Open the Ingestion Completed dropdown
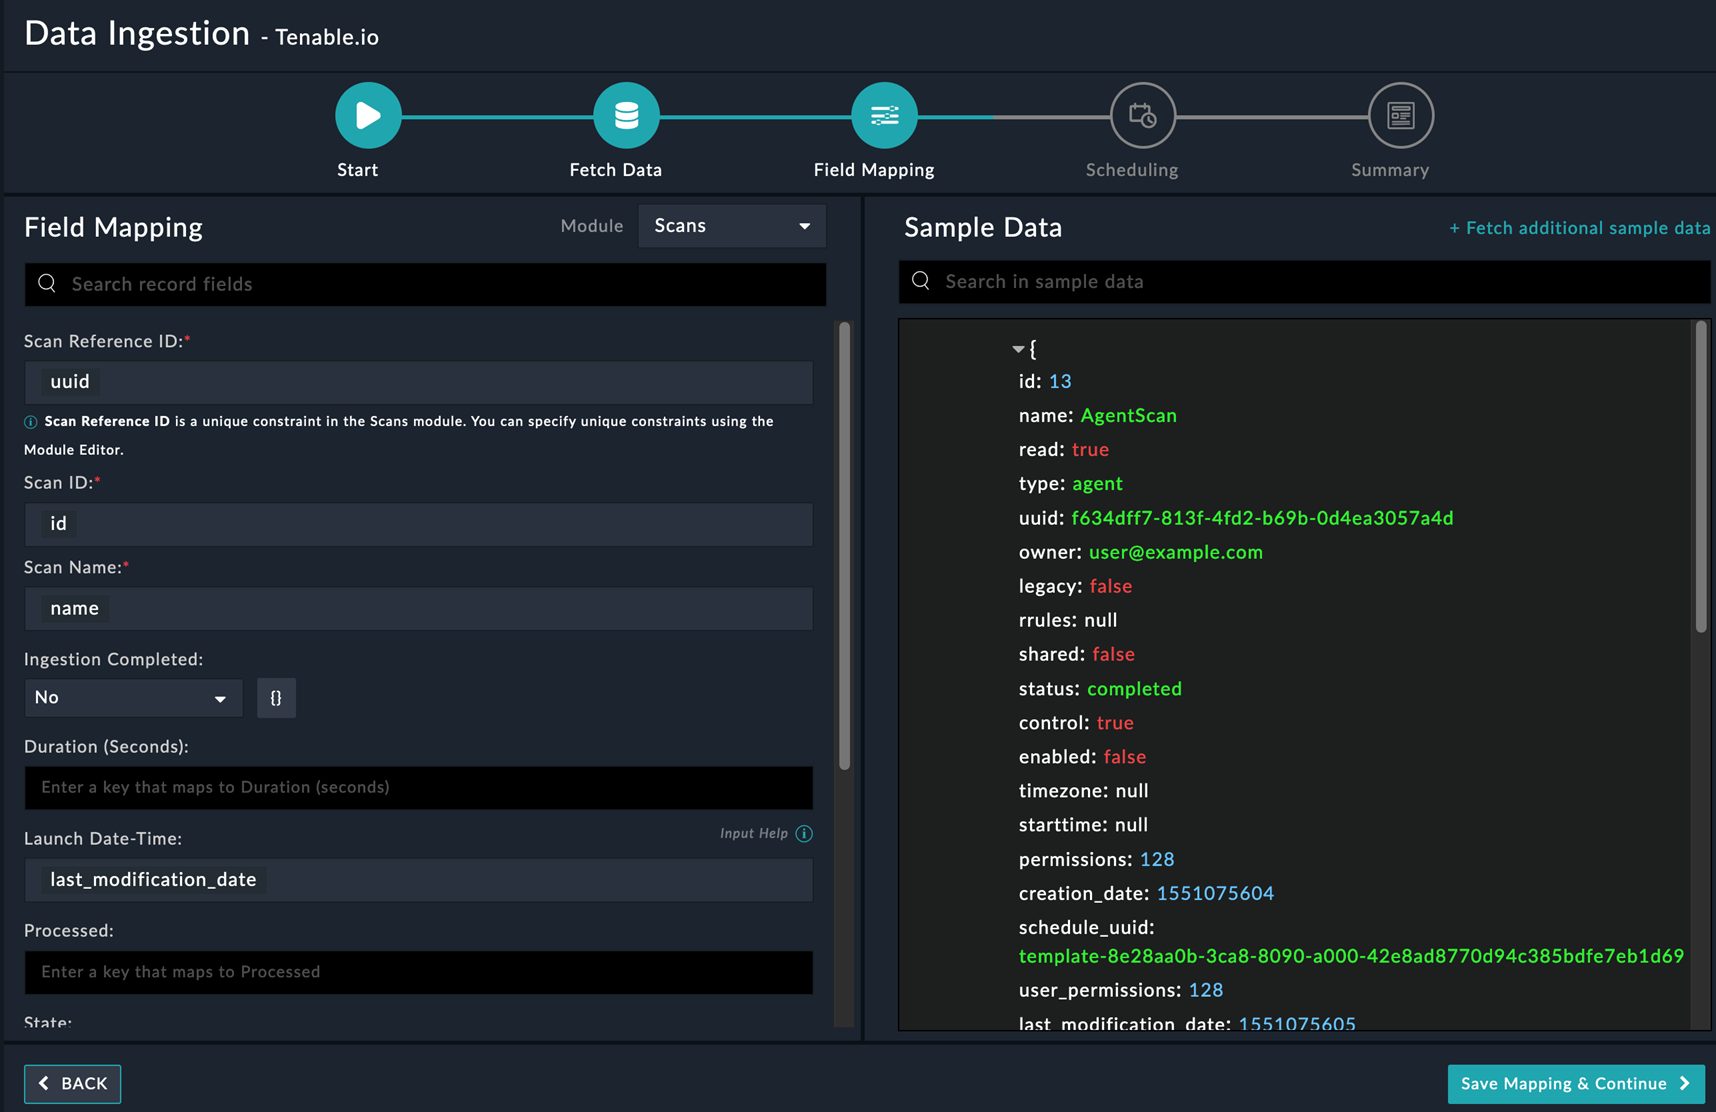The width and height of the screenshot is (1716, 1112). 133,698
